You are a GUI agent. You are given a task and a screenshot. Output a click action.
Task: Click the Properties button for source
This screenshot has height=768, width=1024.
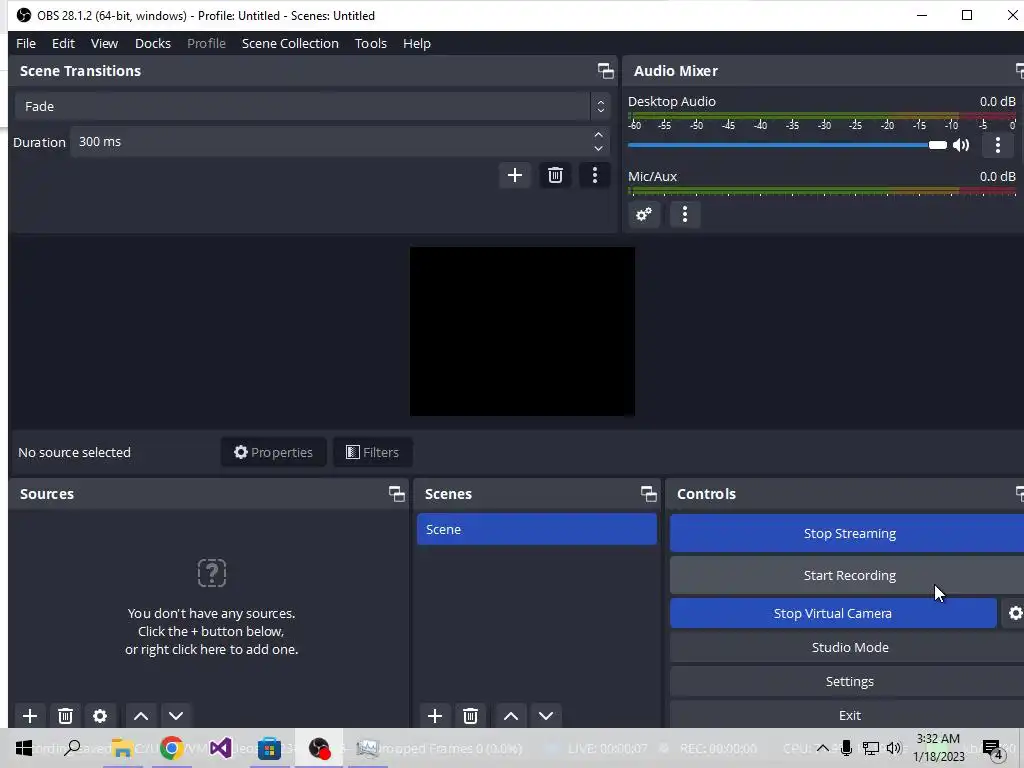[274, 452]
